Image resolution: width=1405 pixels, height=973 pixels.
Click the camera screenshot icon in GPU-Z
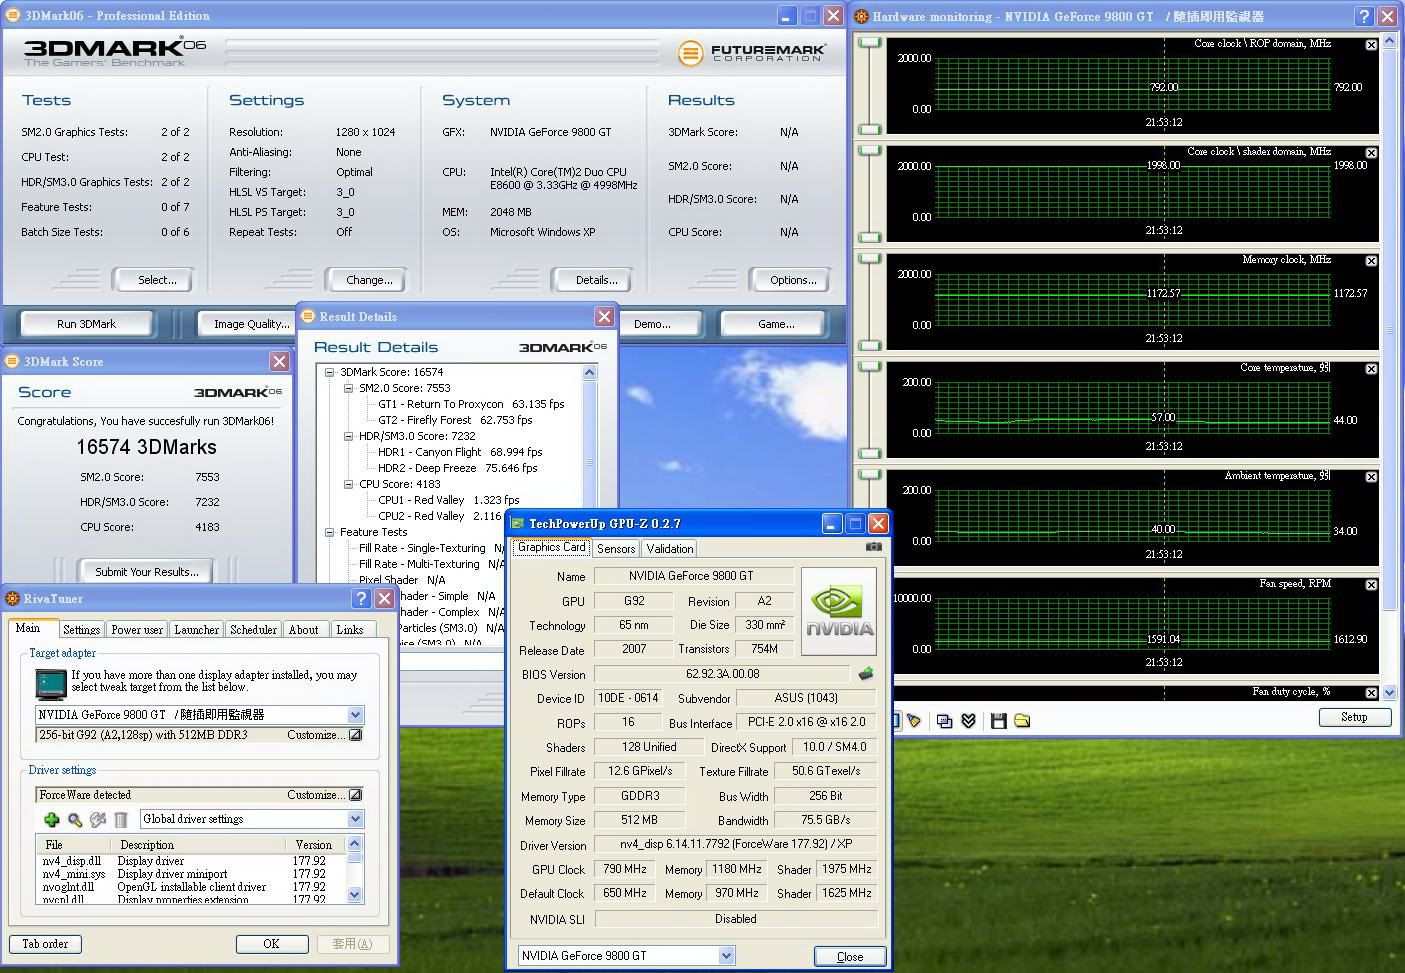point(874,547)
